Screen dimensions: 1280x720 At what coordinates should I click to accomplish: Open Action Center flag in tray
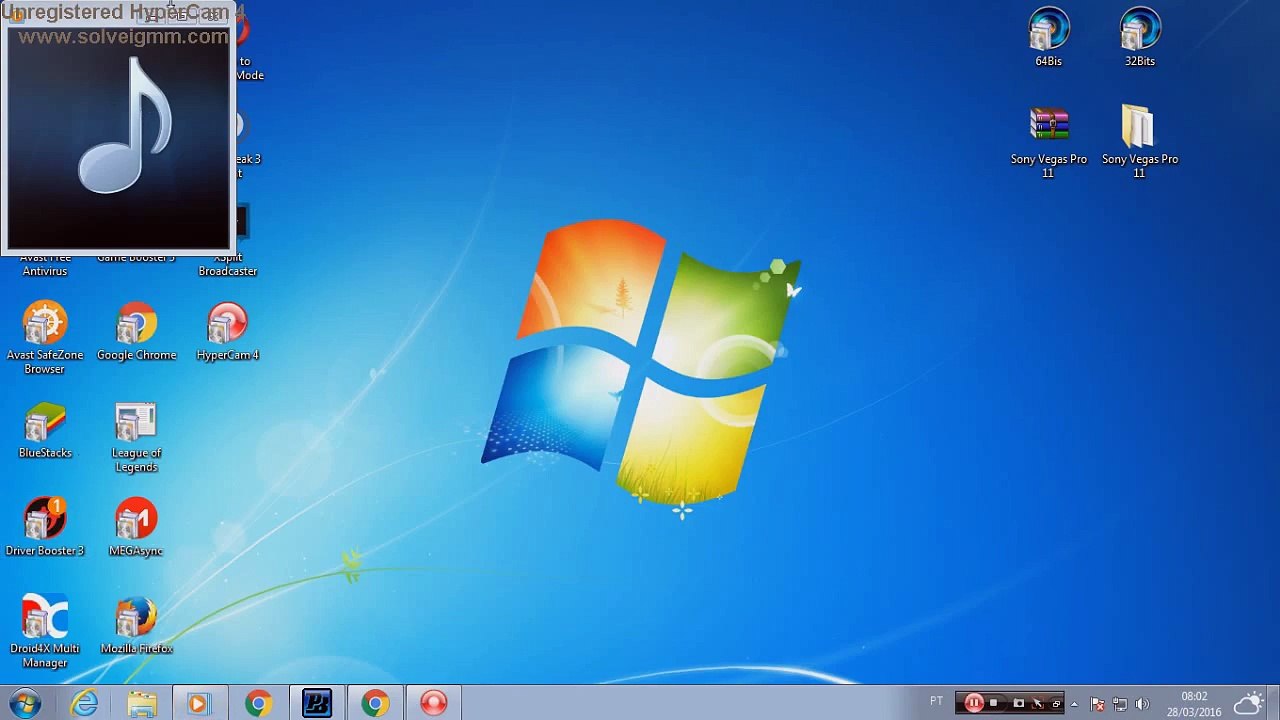(x=1097, y=704)
